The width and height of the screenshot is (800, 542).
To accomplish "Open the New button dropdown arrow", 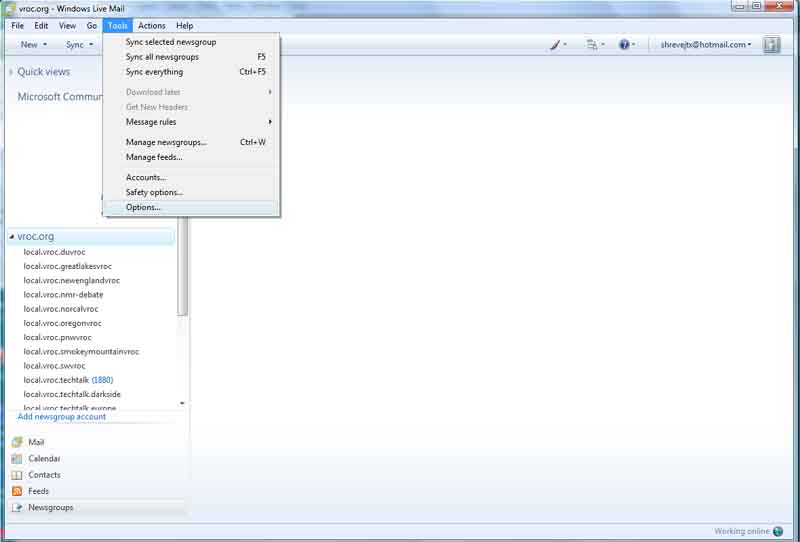I will click(45, 45).
